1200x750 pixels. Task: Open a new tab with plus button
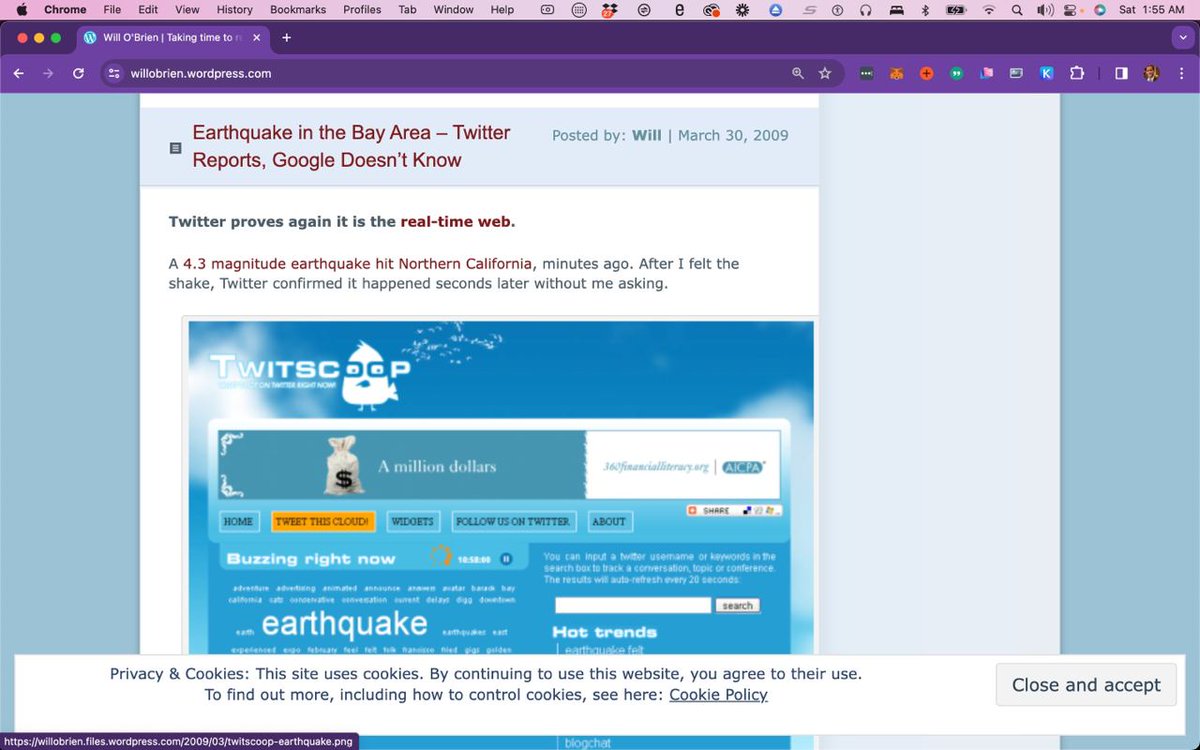tap(287, 38)
